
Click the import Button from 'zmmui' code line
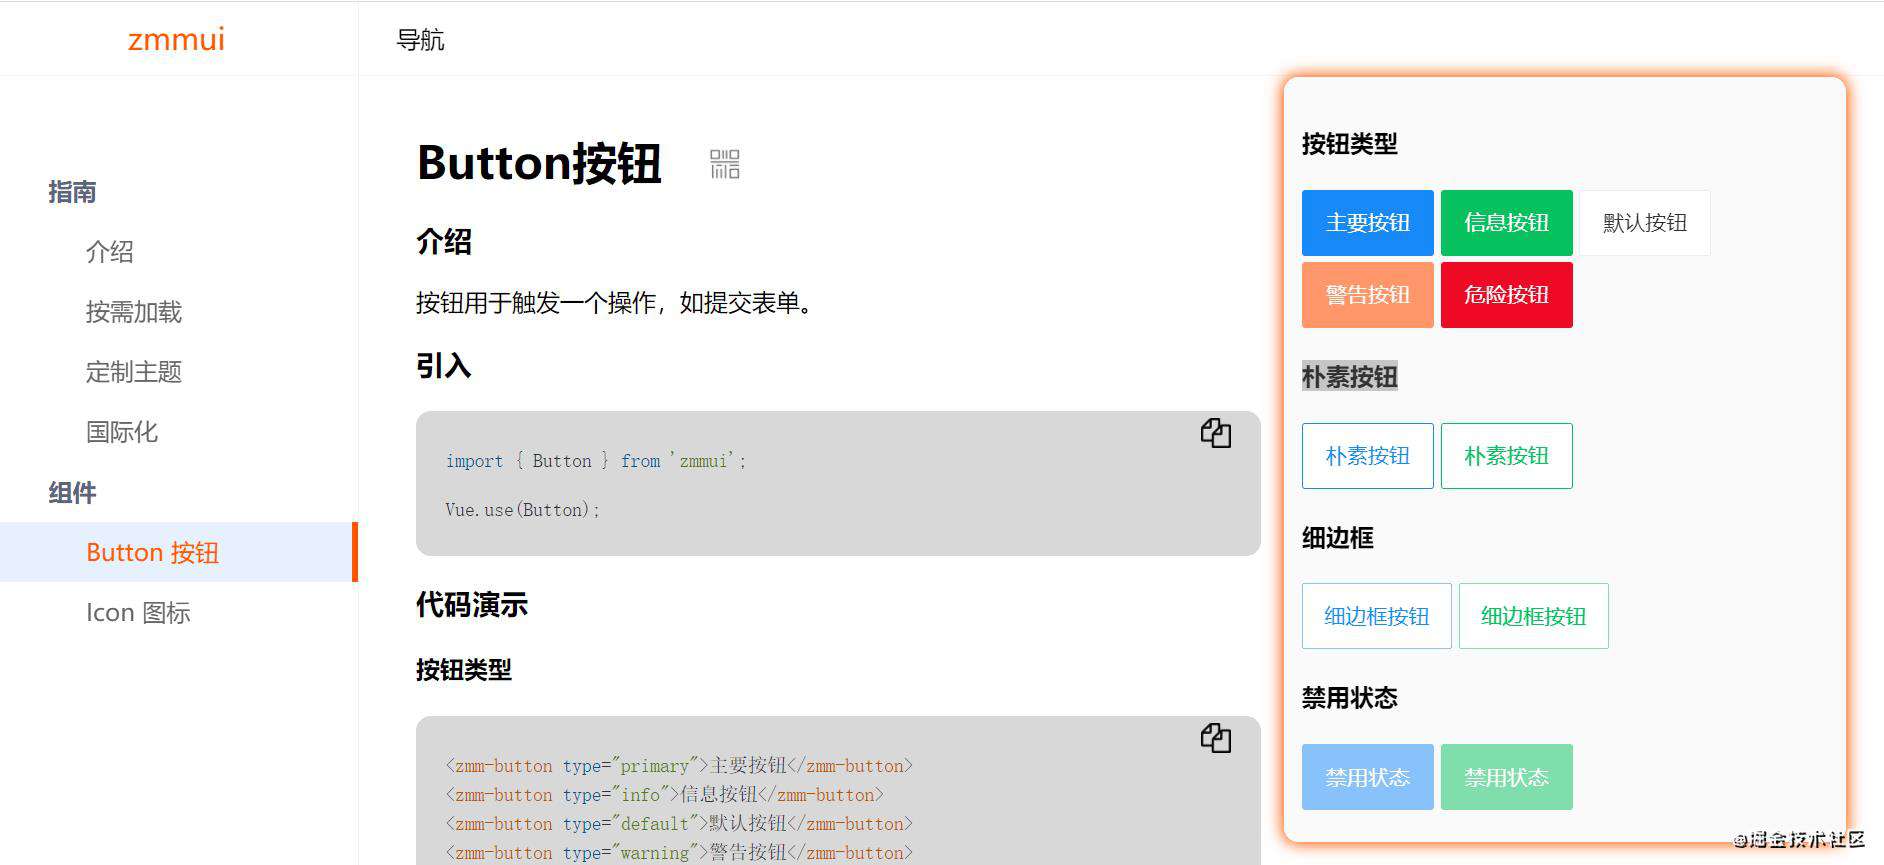[x=596, y=461]
